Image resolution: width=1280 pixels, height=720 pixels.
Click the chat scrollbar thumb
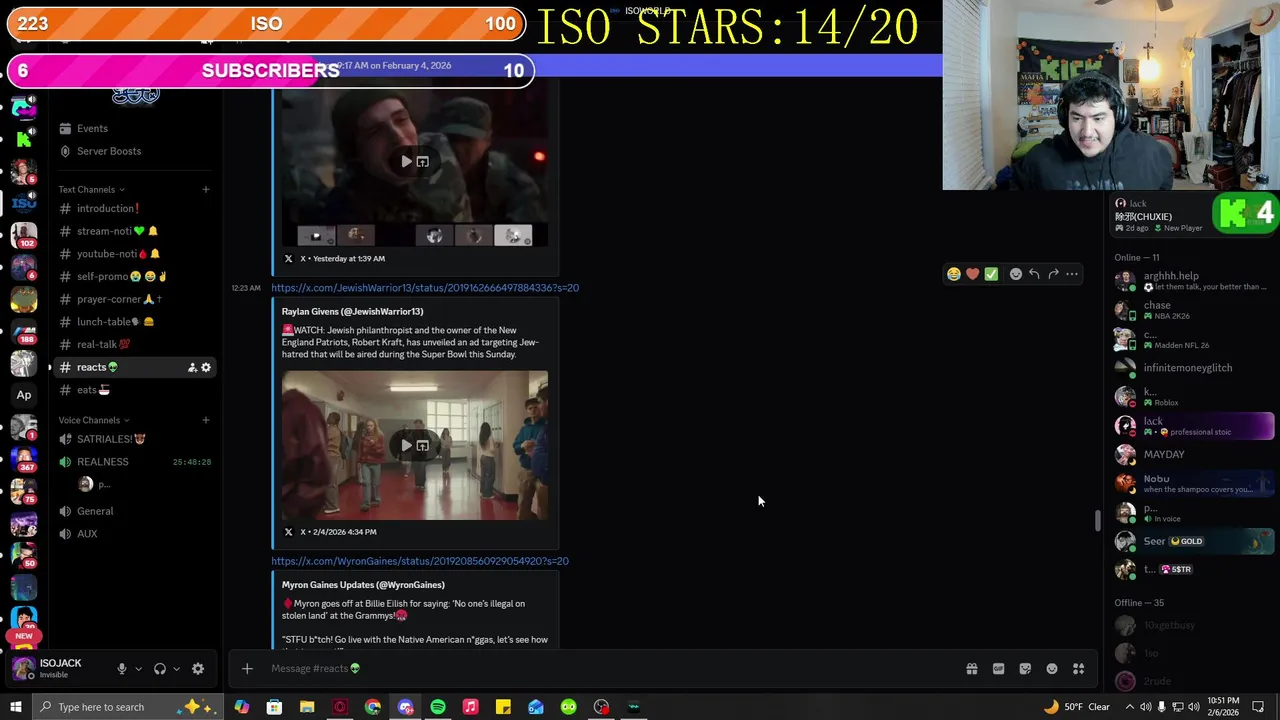1097,520
